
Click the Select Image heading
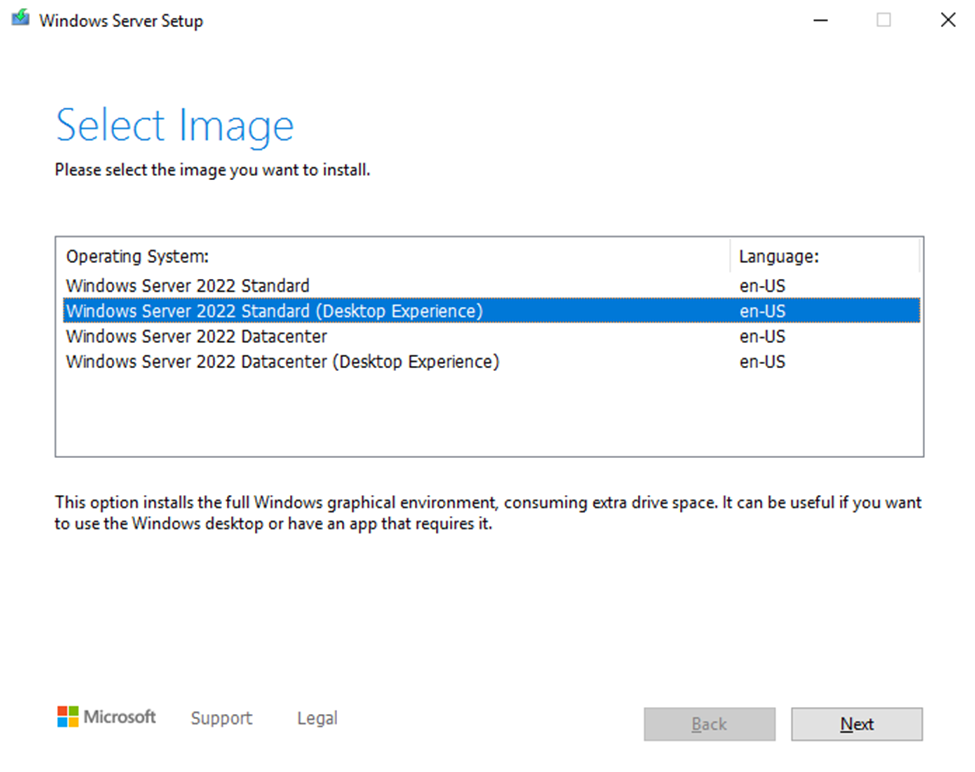point(175,126)
